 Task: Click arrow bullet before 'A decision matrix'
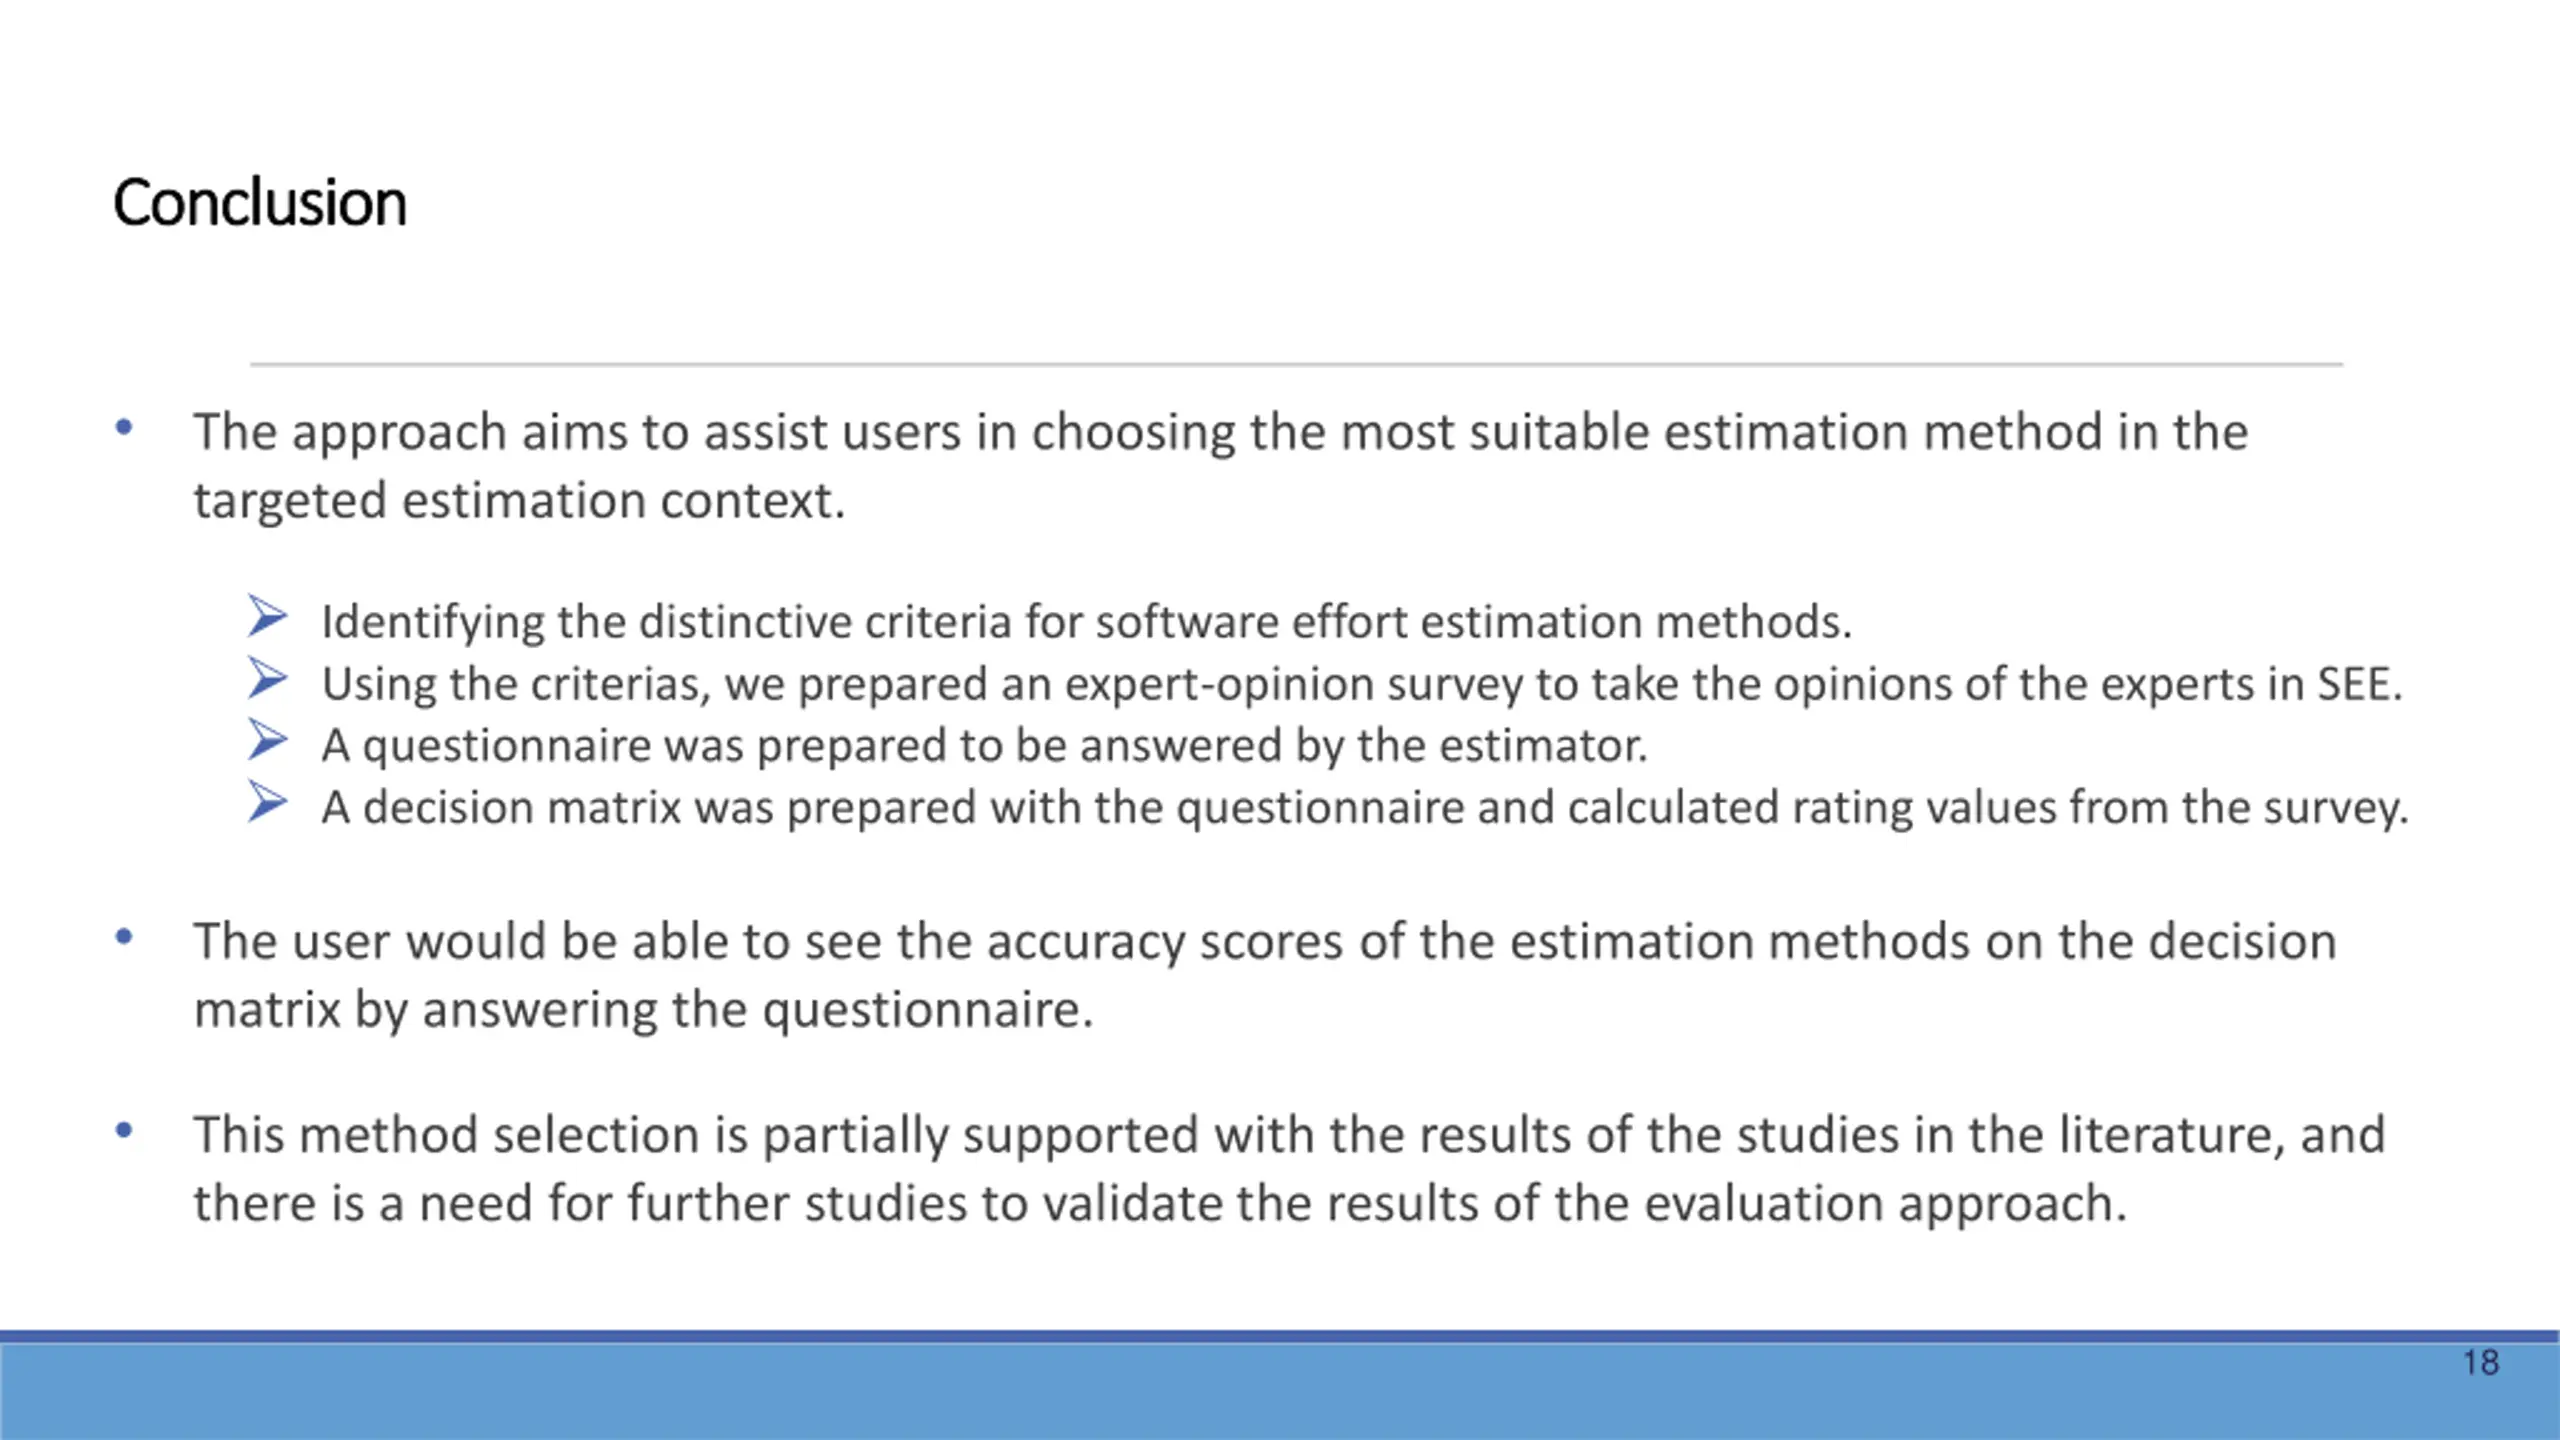click(267, 803)
